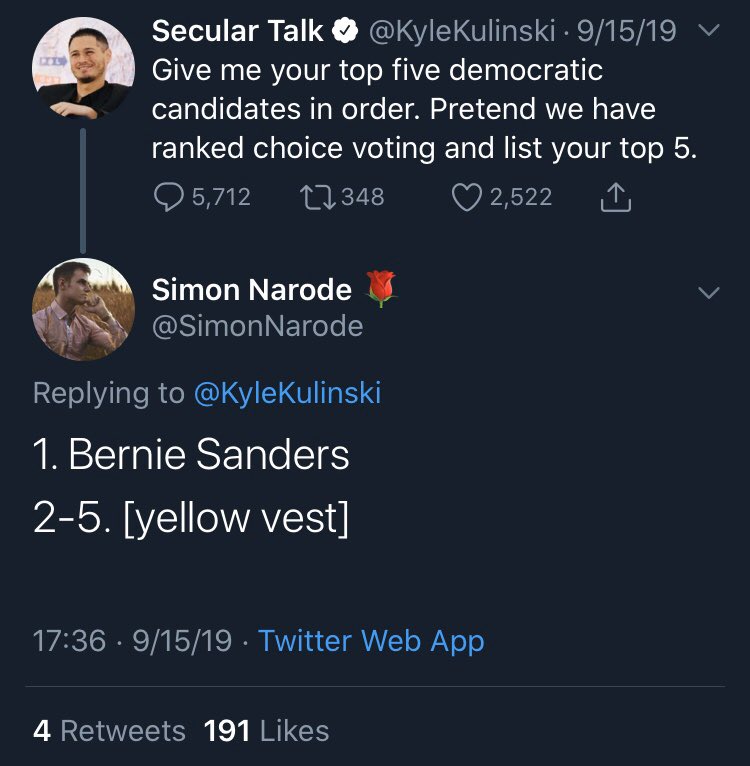This screenshot has height=766, width=750.
Task: Click the Simon Narode display name
Action: pyautogui.click(x=252, y=290)
